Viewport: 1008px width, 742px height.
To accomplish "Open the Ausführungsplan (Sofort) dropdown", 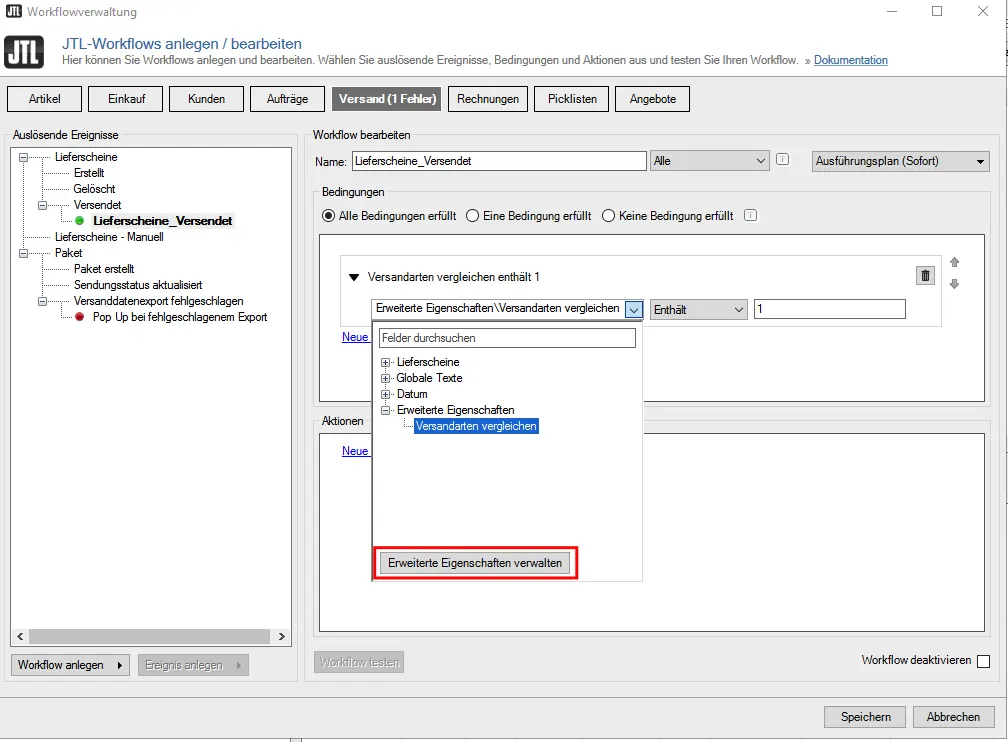I will coord(901,161).
